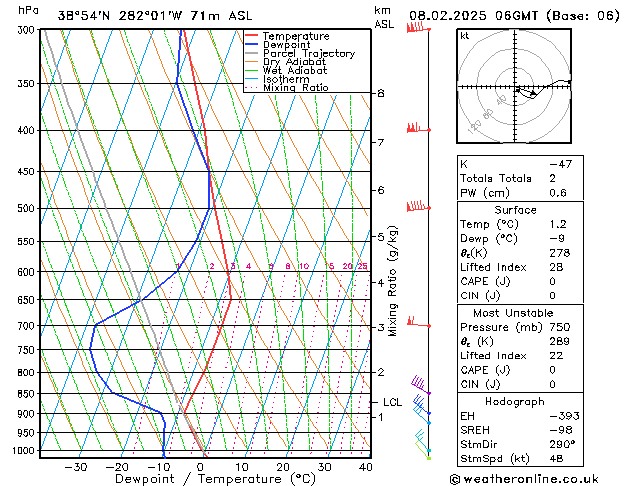
Task: Click the StmSpd (kt) value 48
Action: tap(556, 458)
